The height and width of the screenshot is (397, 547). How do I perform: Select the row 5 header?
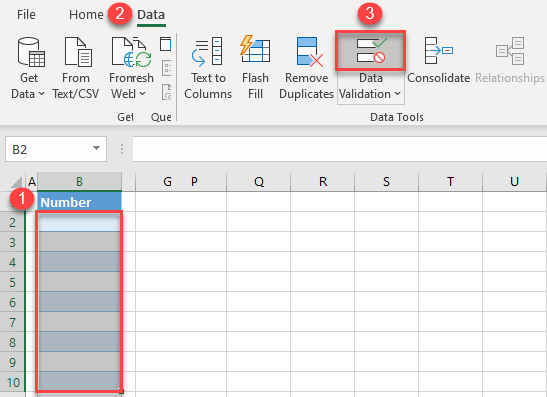point(13,282)
